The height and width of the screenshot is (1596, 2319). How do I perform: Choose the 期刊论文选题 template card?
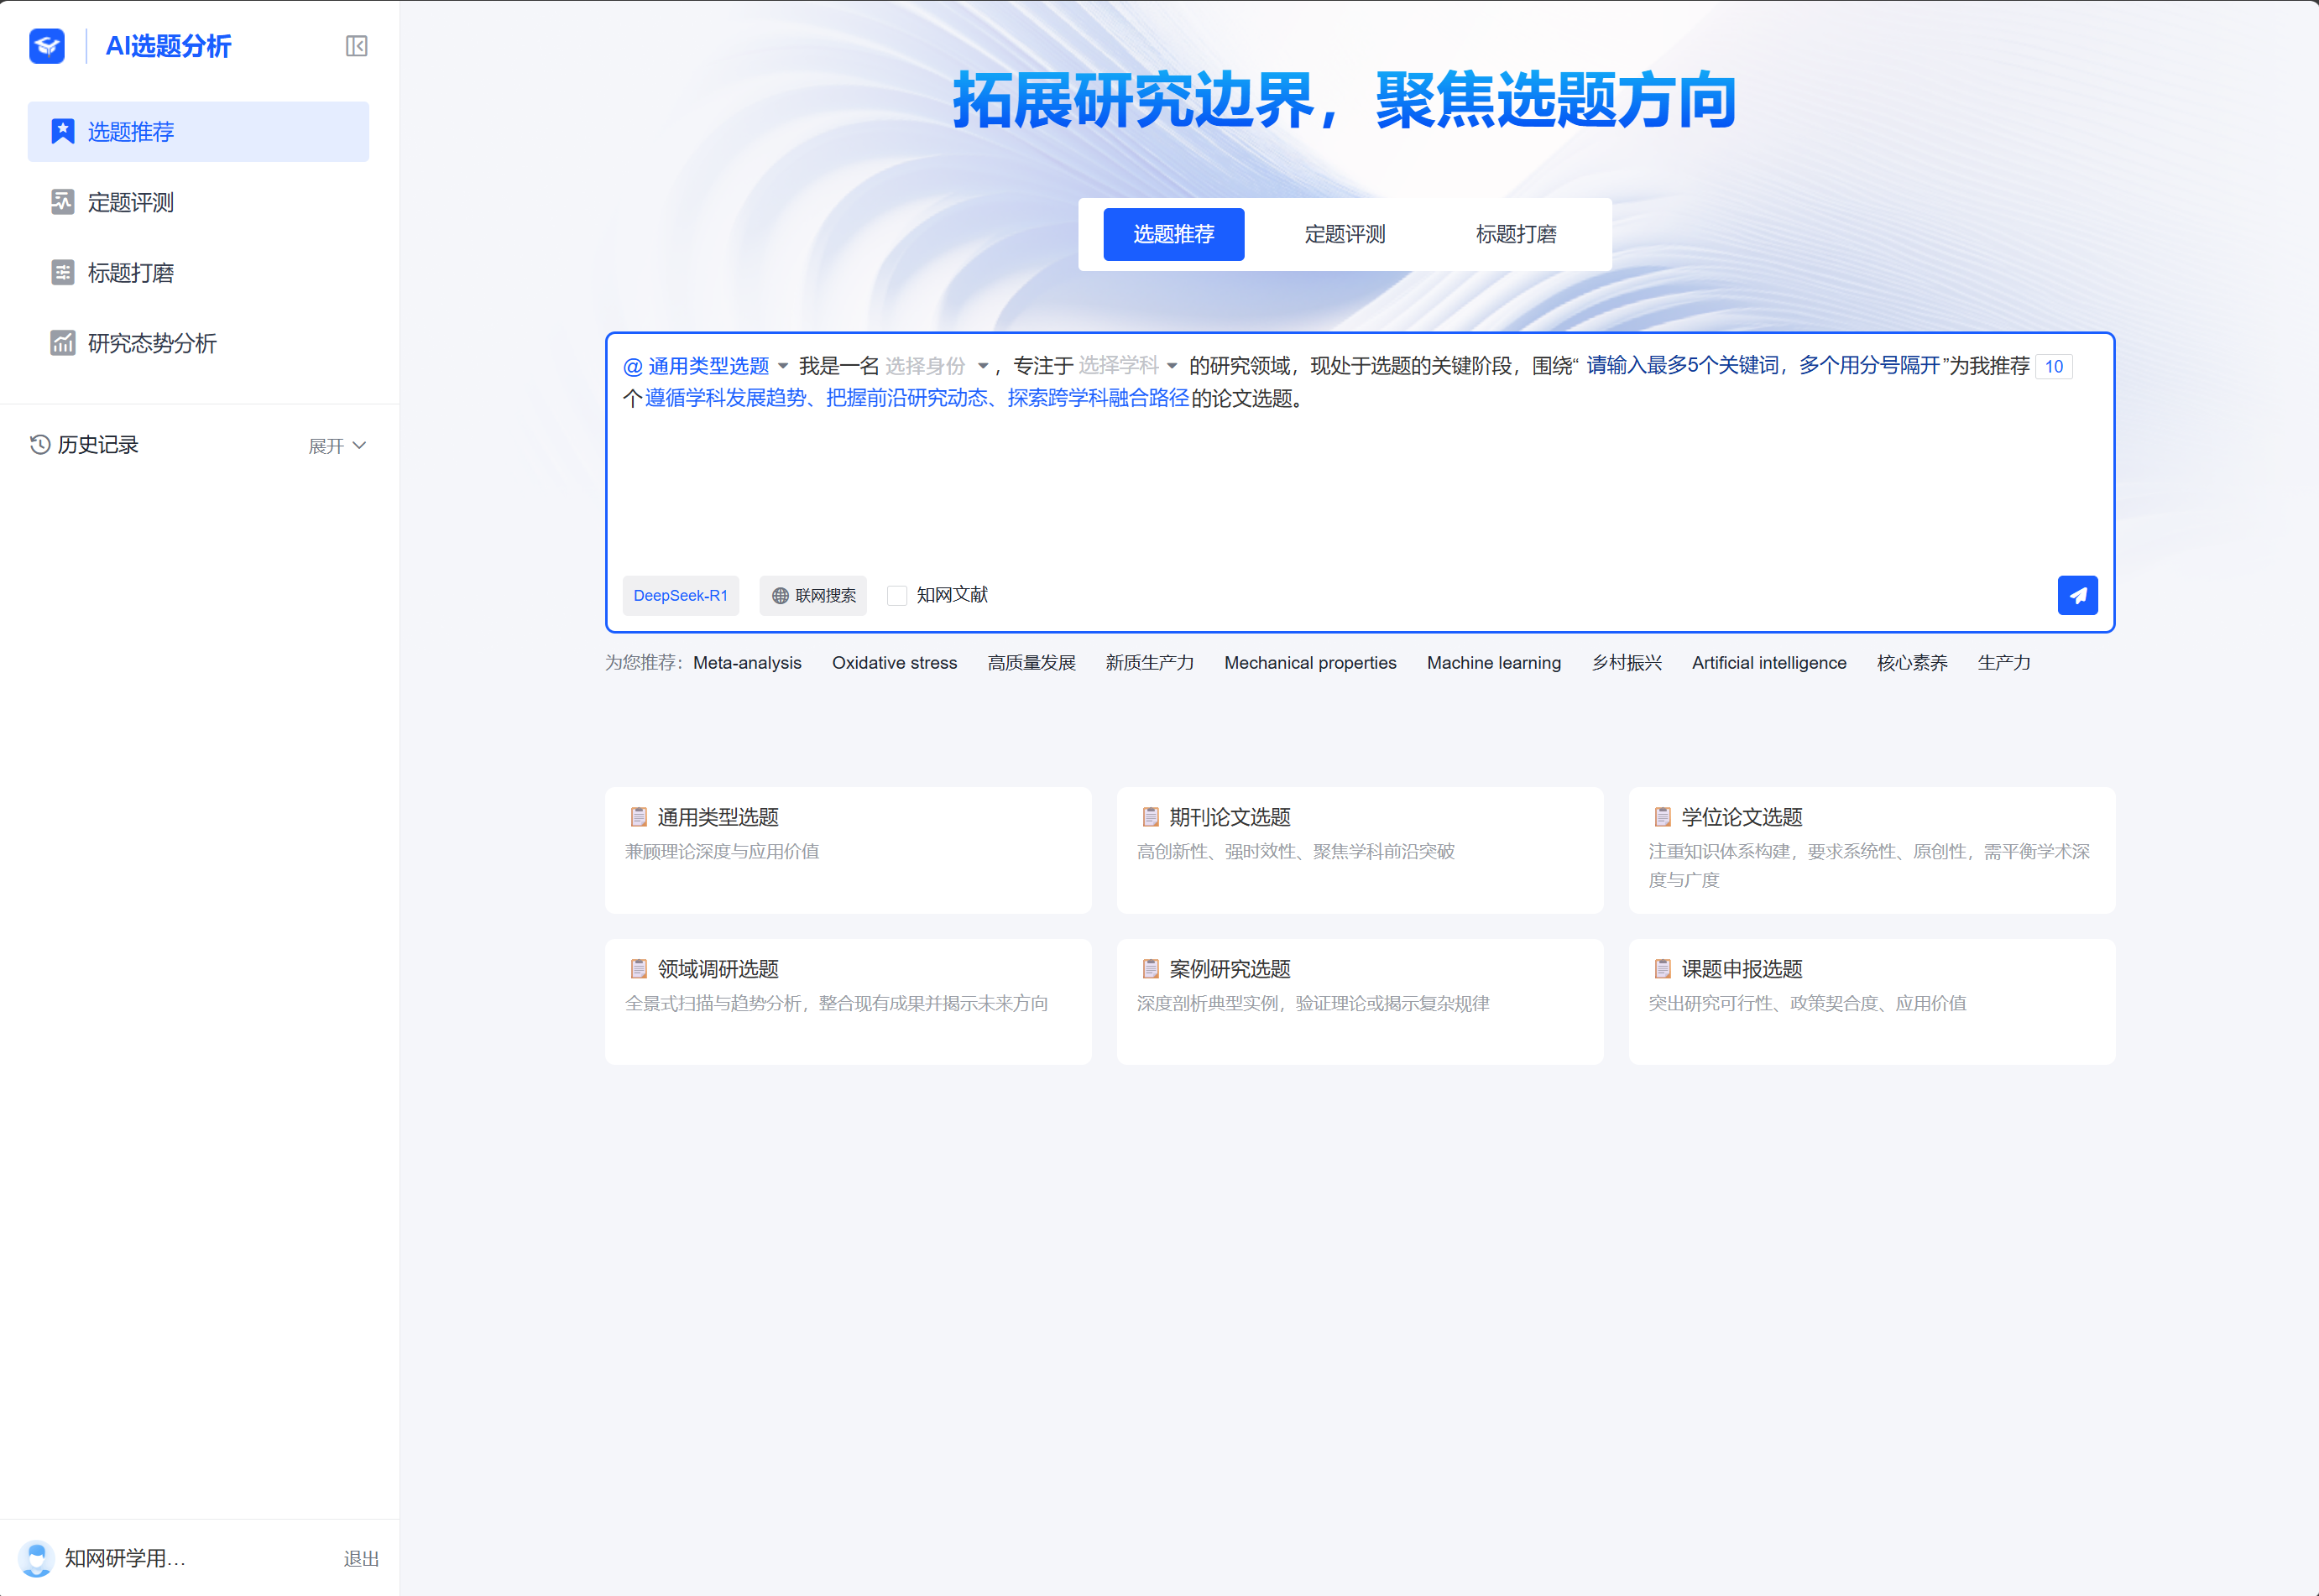point(1359,849)
